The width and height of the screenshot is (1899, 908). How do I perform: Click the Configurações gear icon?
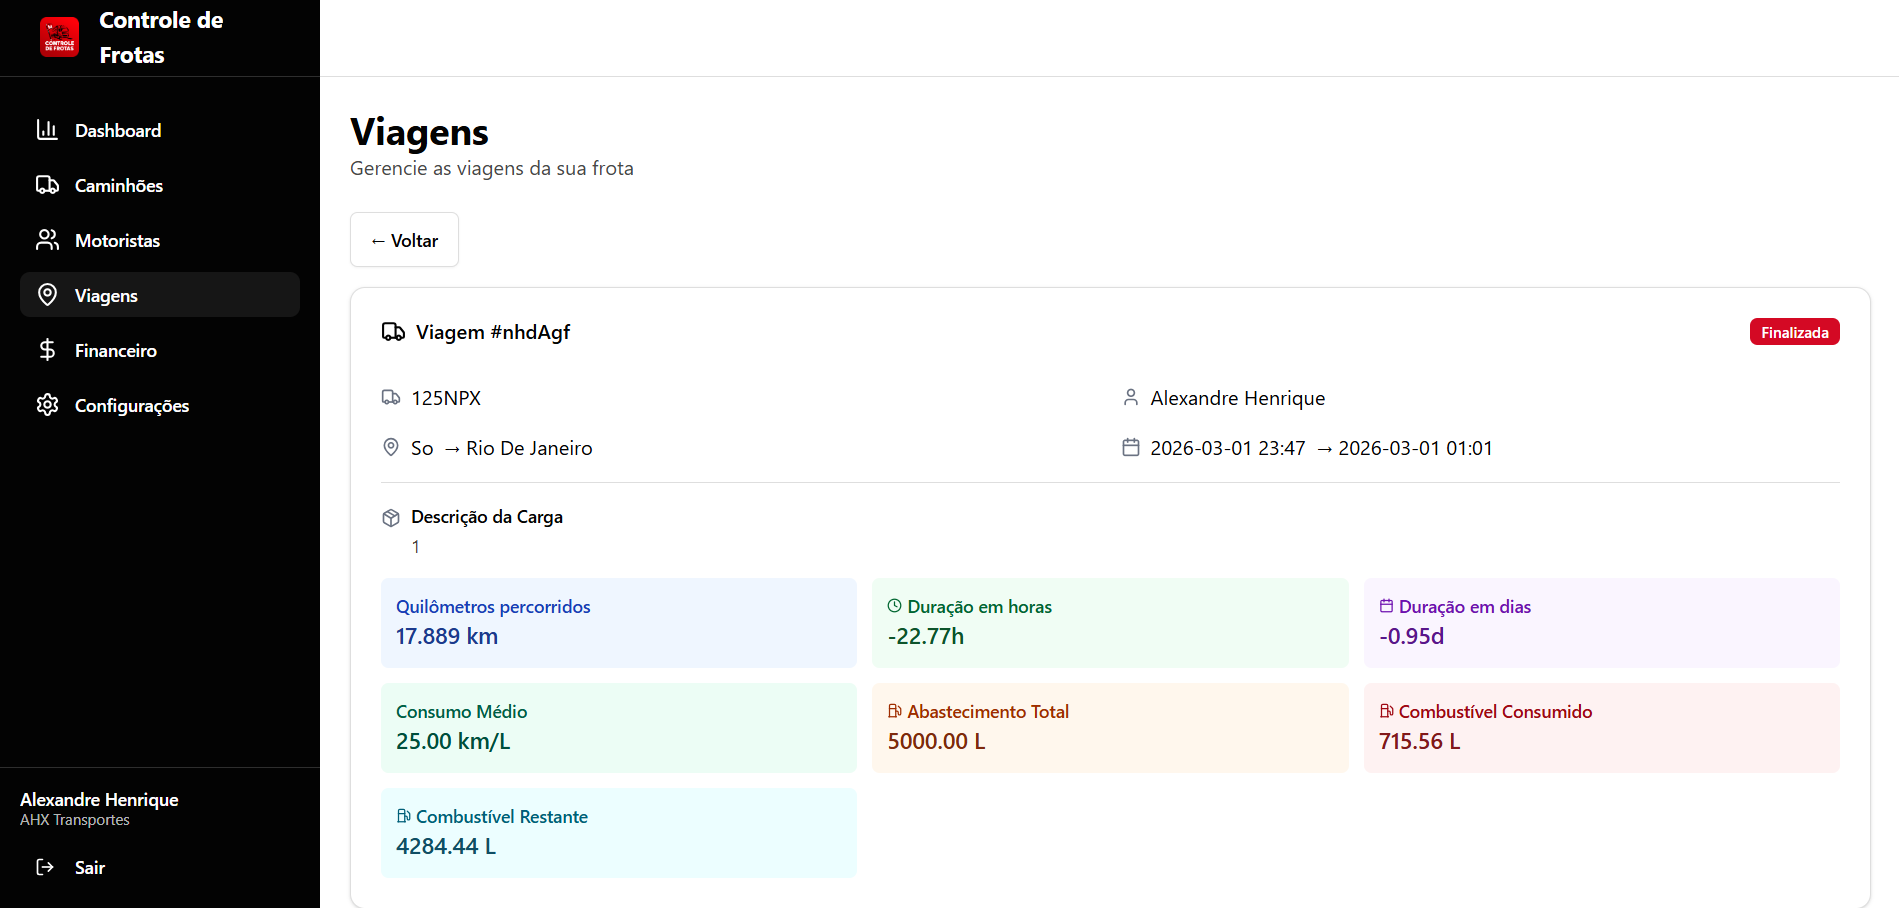(x=47, y=405)
